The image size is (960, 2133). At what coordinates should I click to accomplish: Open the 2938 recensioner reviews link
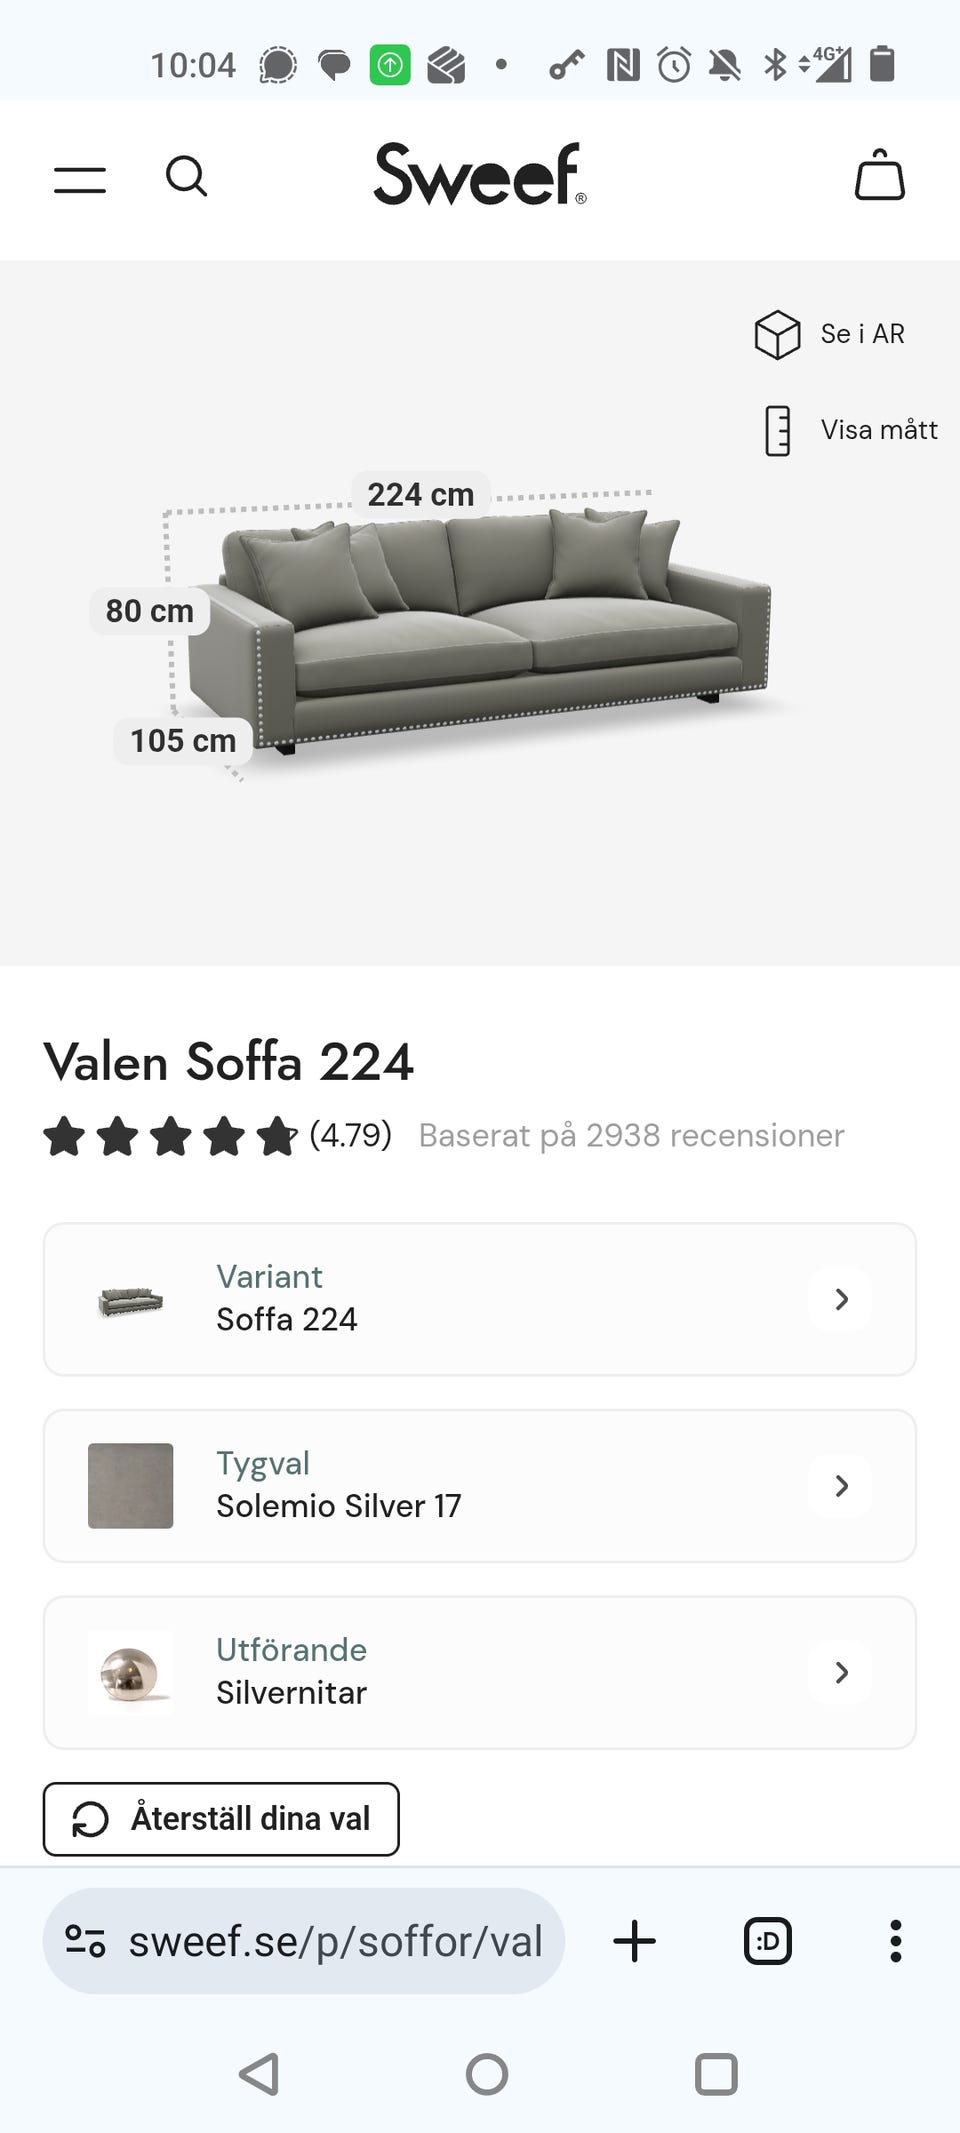point(631,1135)
